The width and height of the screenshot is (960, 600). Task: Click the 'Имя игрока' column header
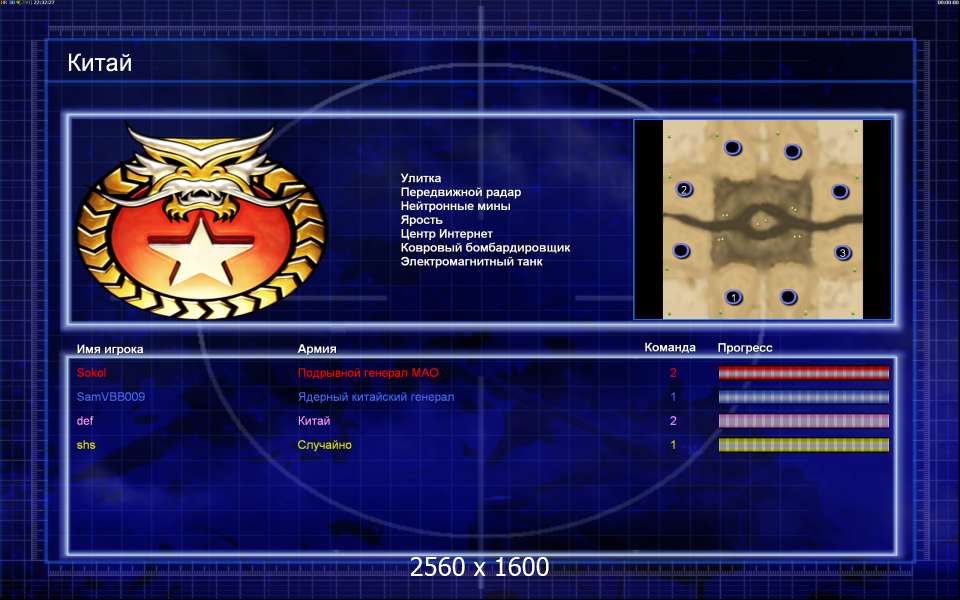pos(110,349)
